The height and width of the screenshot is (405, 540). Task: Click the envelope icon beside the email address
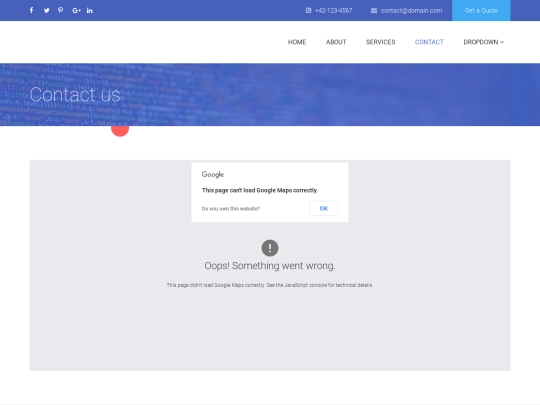[x=374, y=11]
